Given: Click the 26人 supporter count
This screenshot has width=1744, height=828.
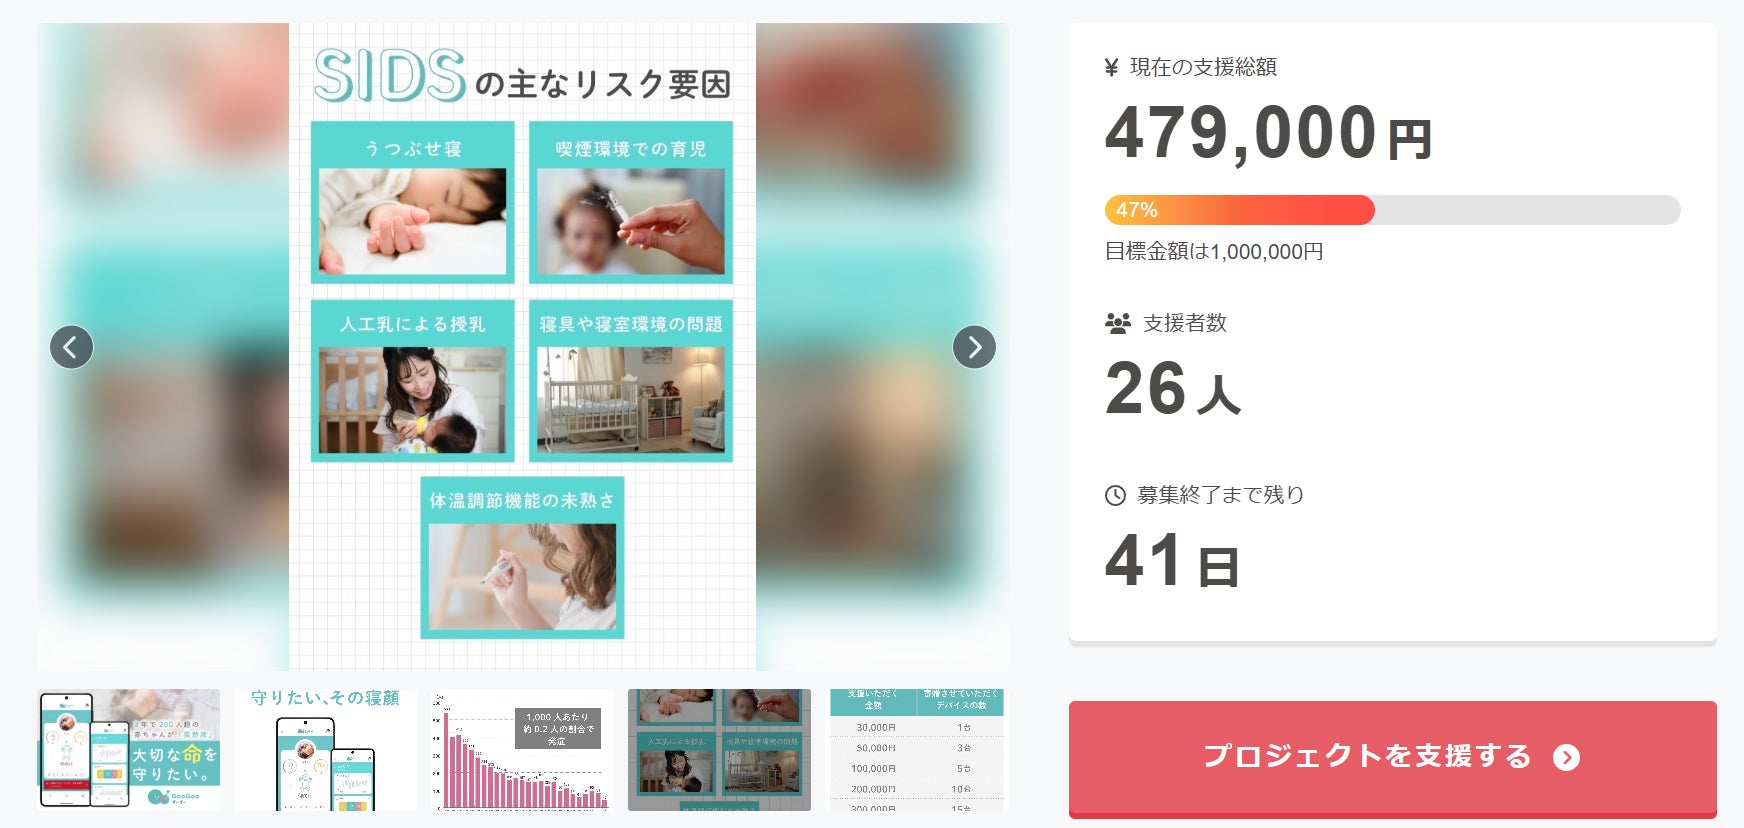Looking at the screenshot, I should tap(1173, 389).
